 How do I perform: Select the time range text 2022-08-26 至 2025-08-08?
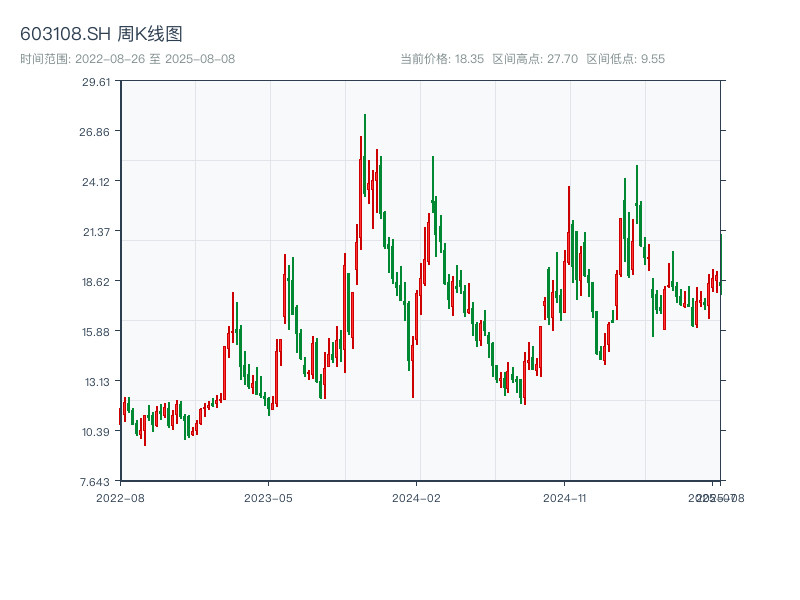[155, 59]
